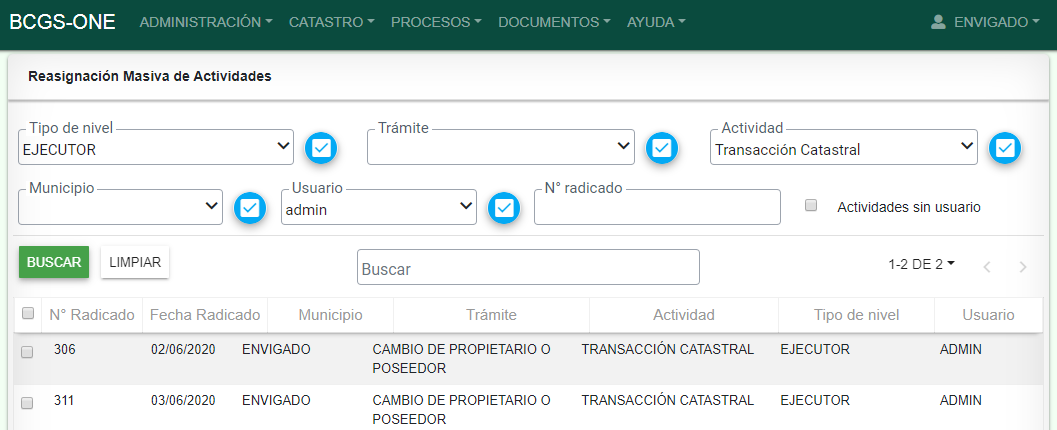Click the user profile icon for ENVIGADO
The height and width of the screenshot is (430, 1057).
(938, 22)
